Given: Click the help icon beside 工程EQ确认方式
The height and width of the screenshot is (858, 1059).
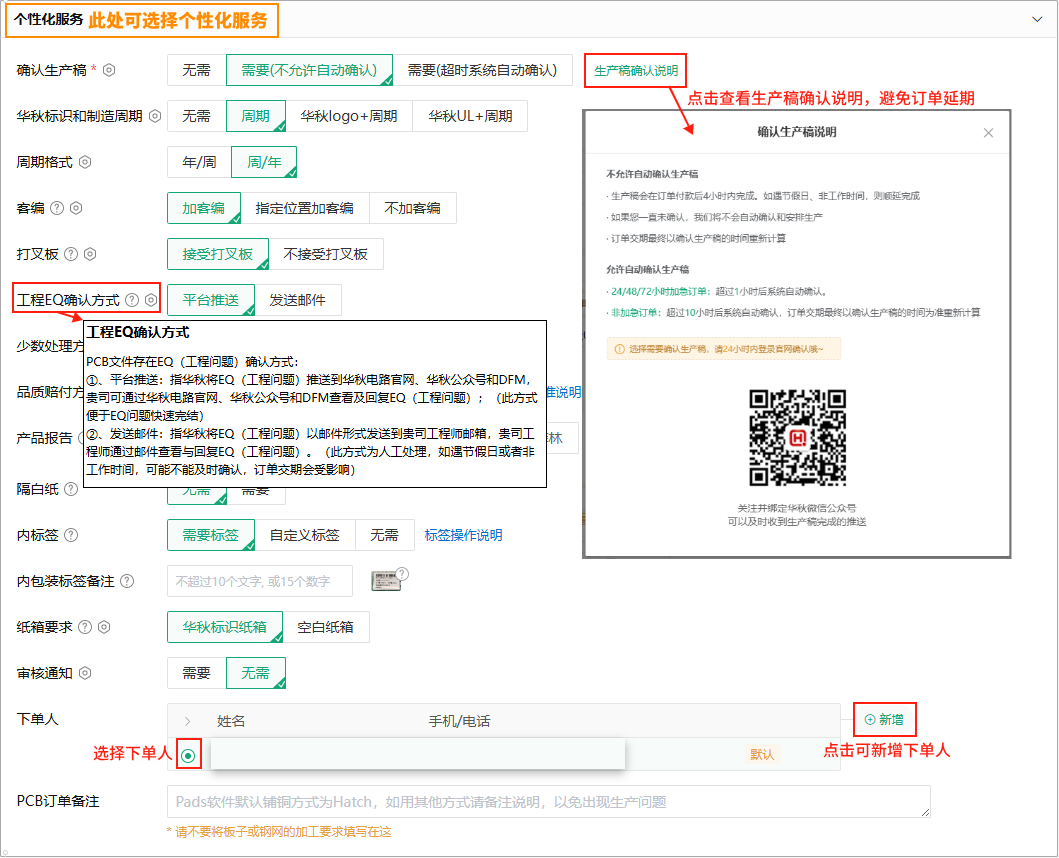Looking at the screenshot, I should (x=132, y=300).
